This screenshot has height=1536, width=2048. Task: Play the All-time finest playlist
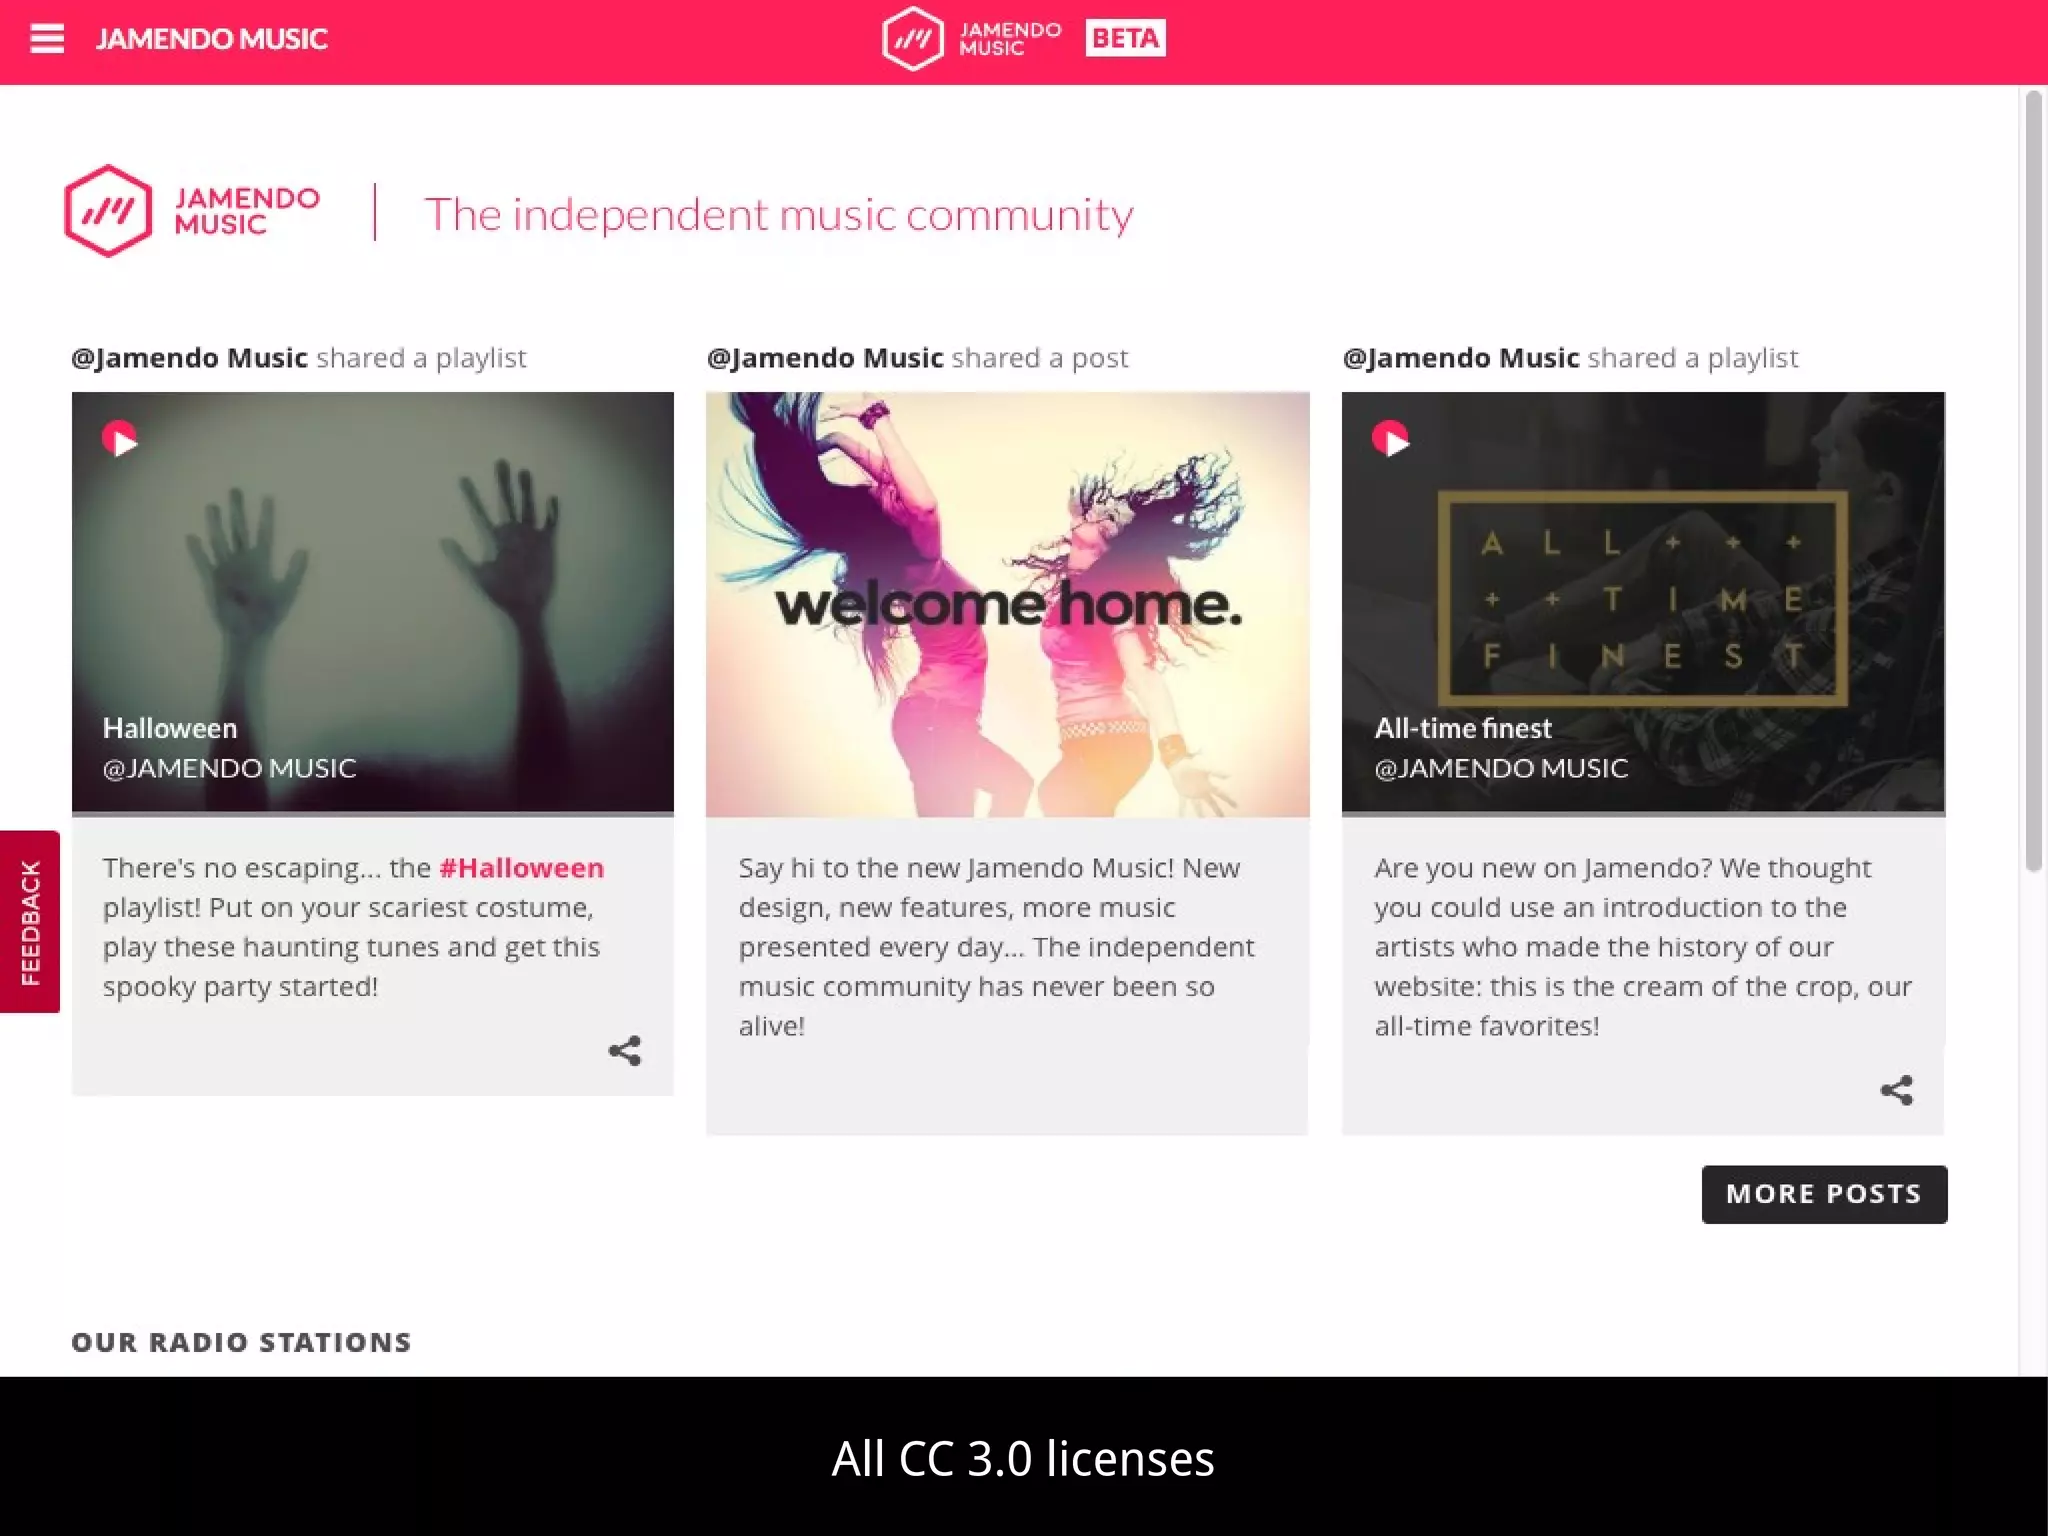[x=1390, y=439]
